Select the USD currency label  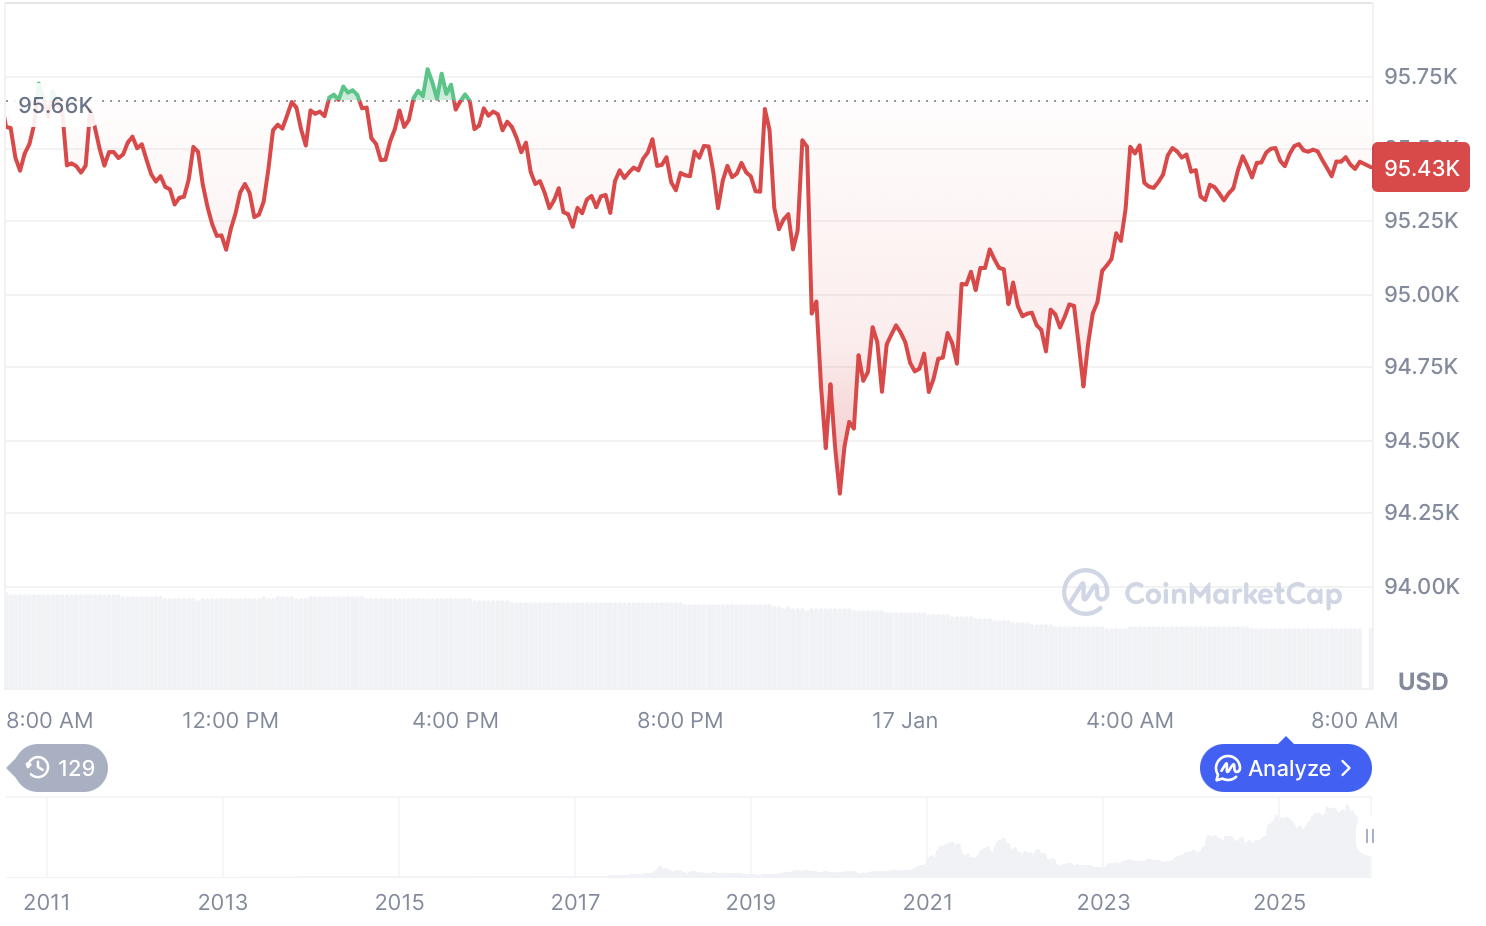coord(1423,681)
